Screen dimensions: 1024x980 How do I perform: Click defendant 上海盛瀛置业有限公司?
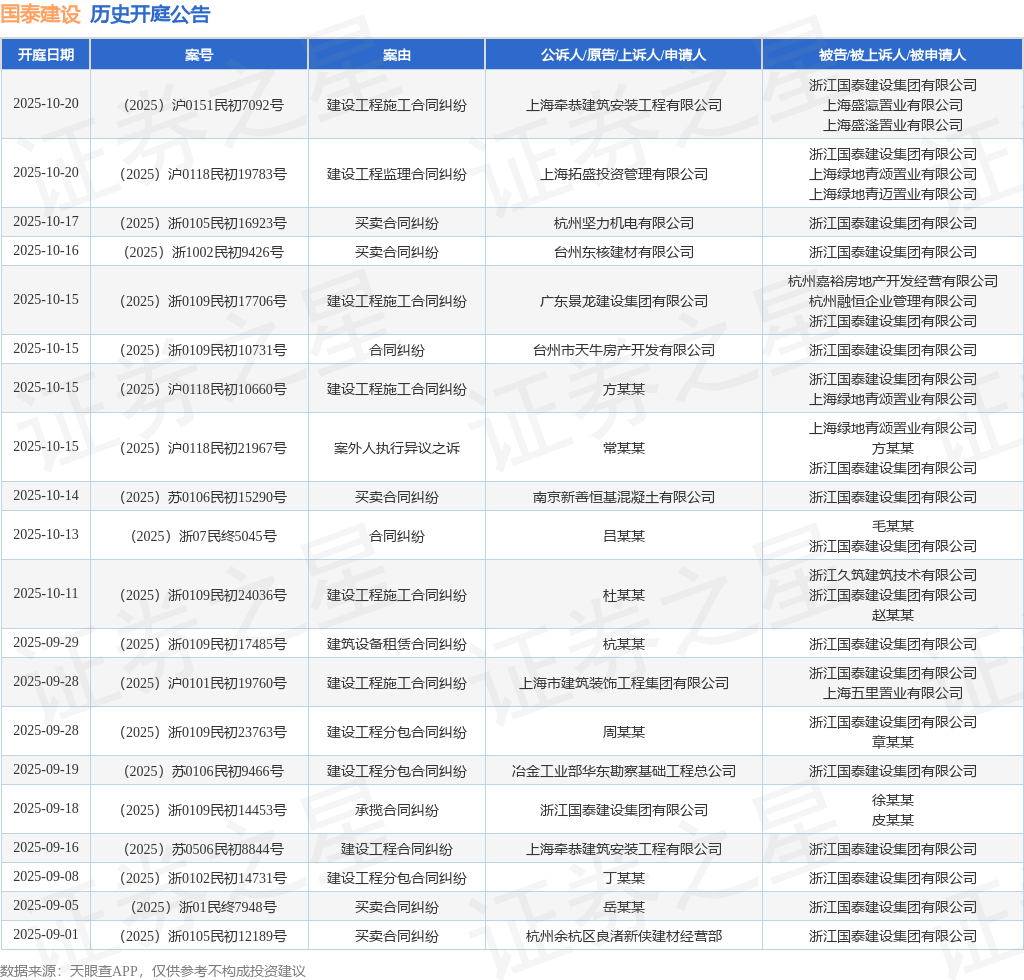[893, 105]
